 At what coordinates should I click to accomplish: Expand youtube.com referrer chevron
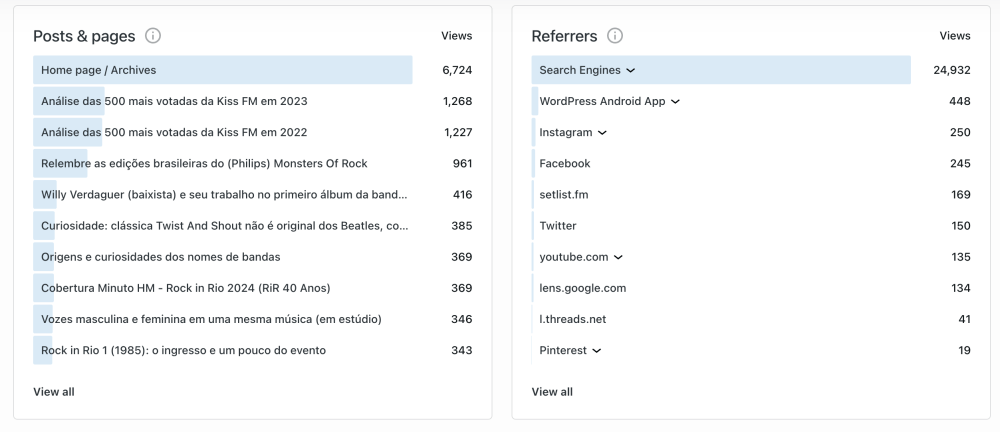point(619,257)
